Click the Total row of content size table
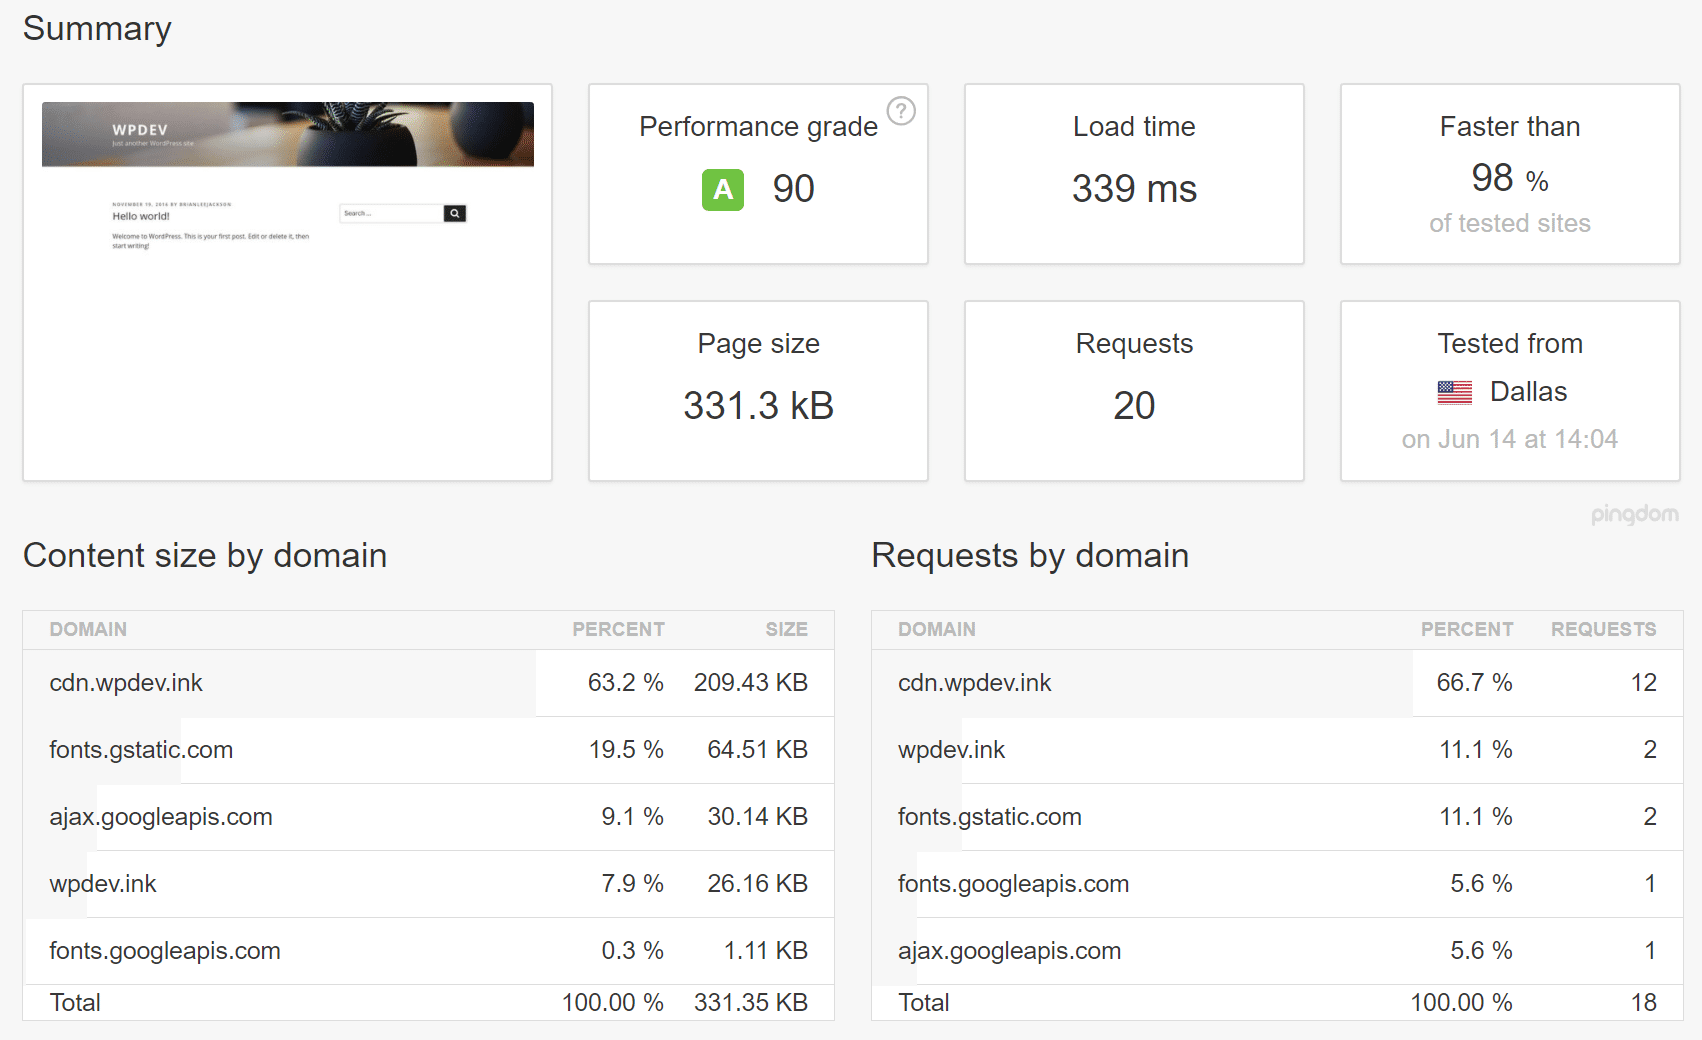This screenshot has width=1702, height=1040. click(75, 1001)
